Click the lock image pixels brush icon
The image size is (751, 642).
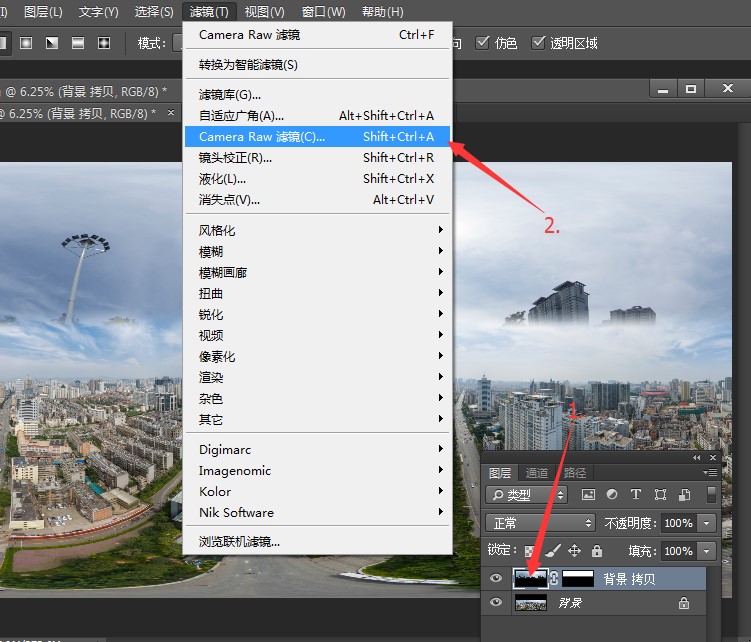(551, 551)
